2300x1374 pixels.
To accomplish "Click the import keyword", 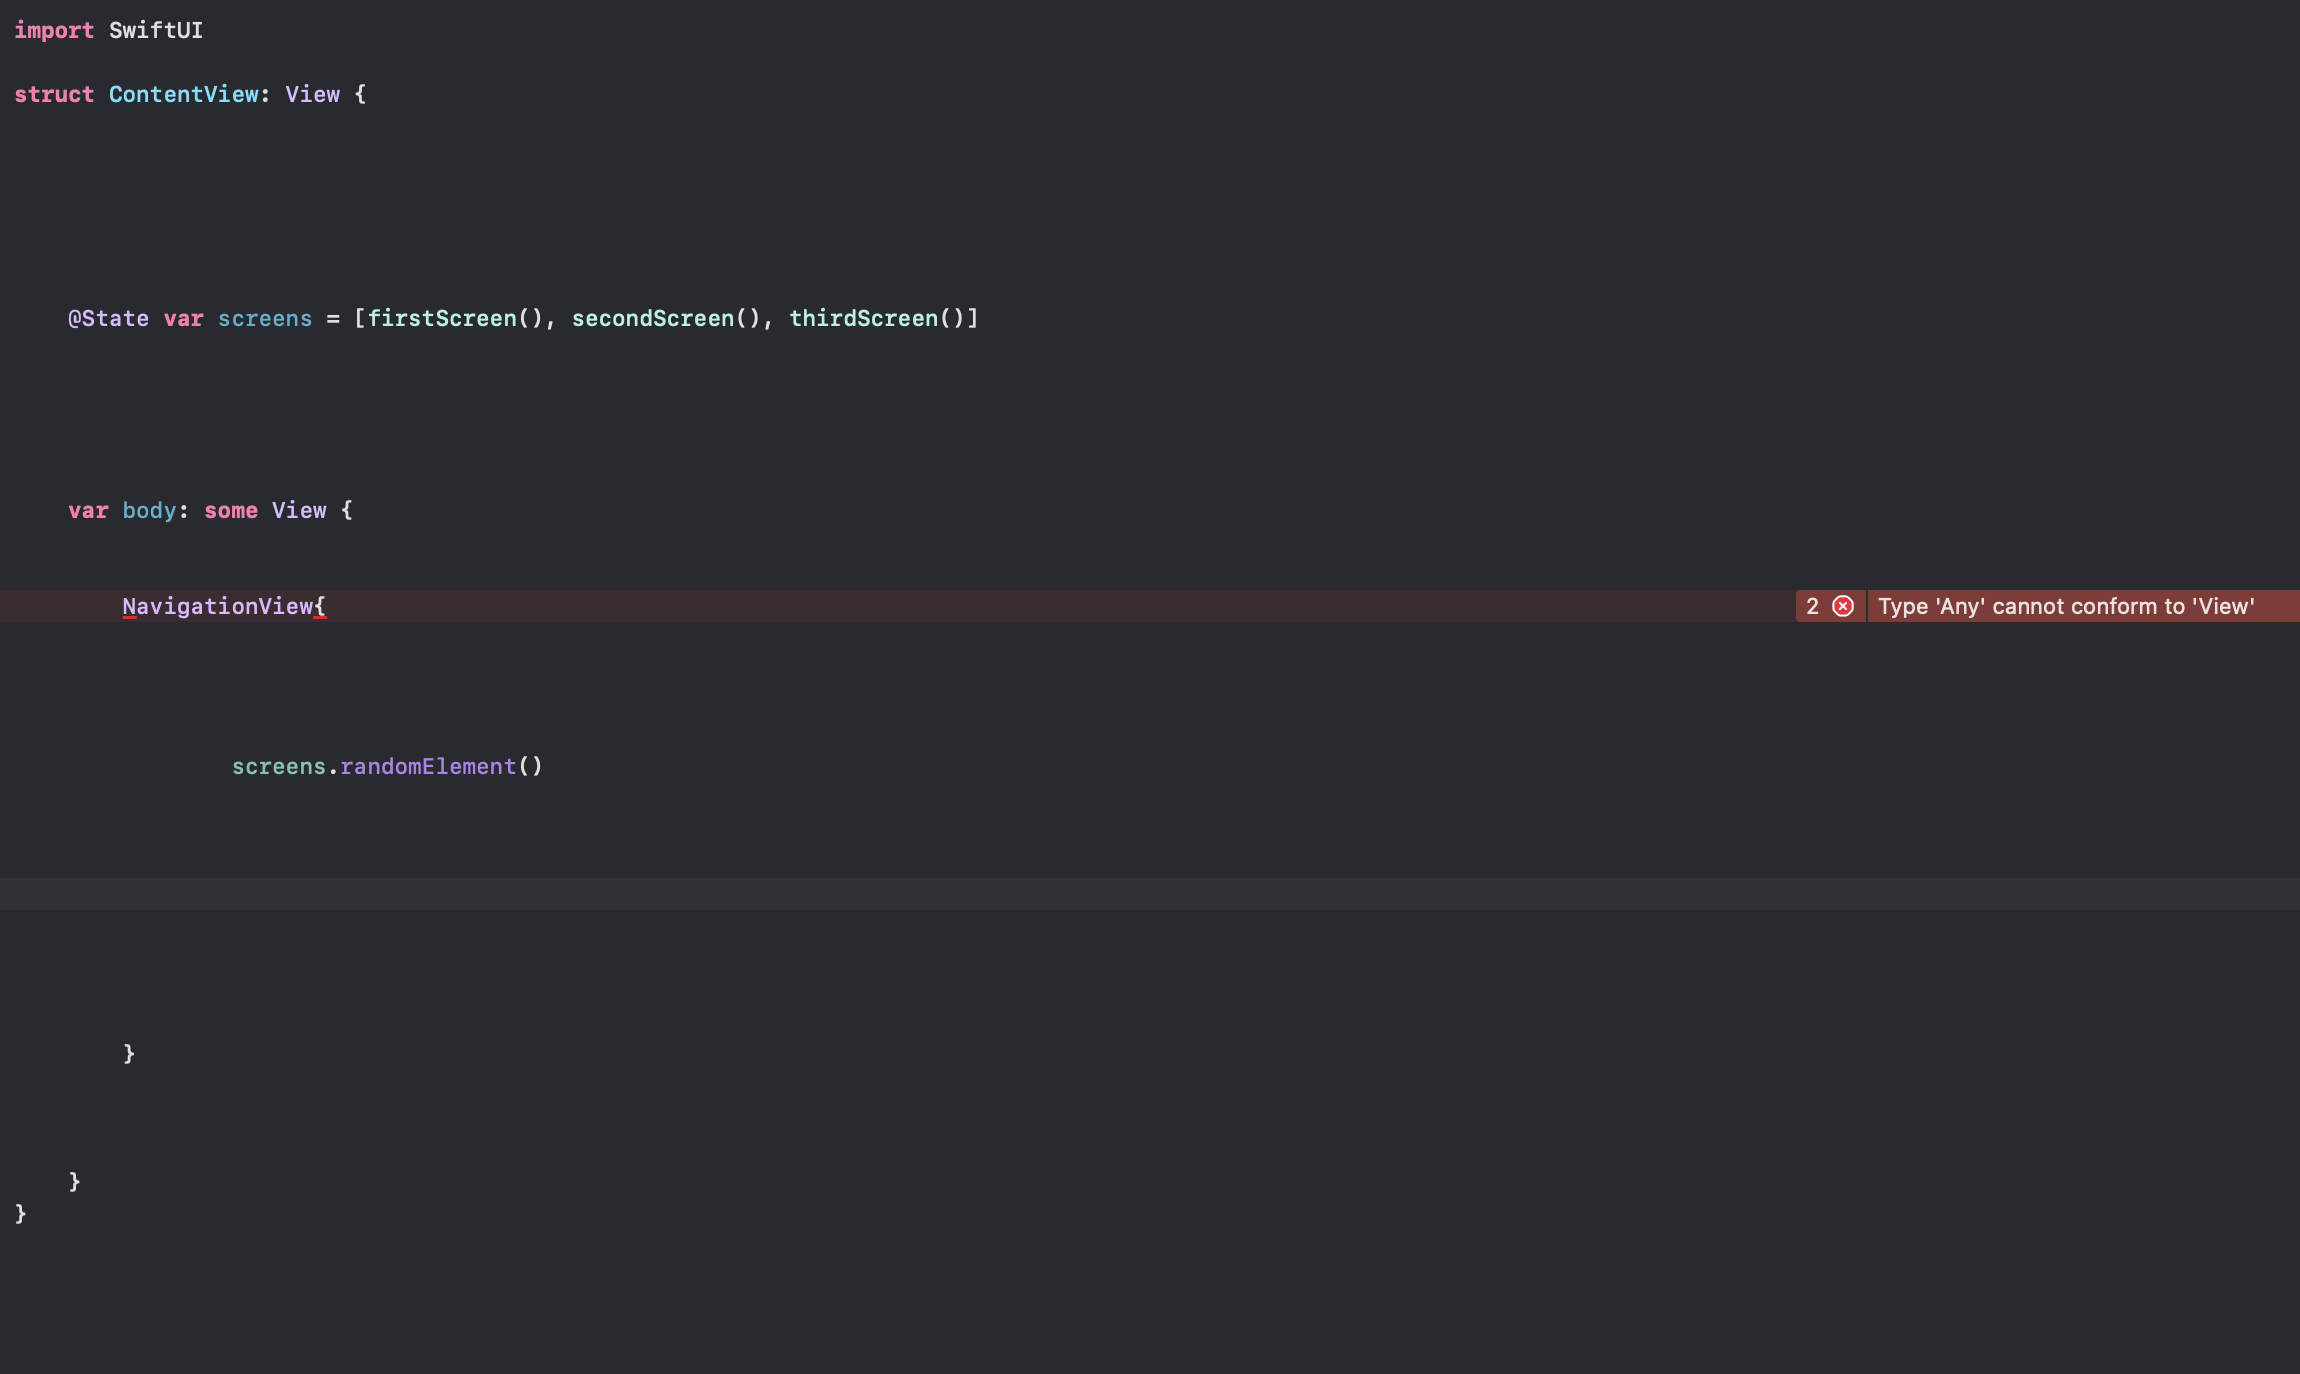I will pos(54,30).
